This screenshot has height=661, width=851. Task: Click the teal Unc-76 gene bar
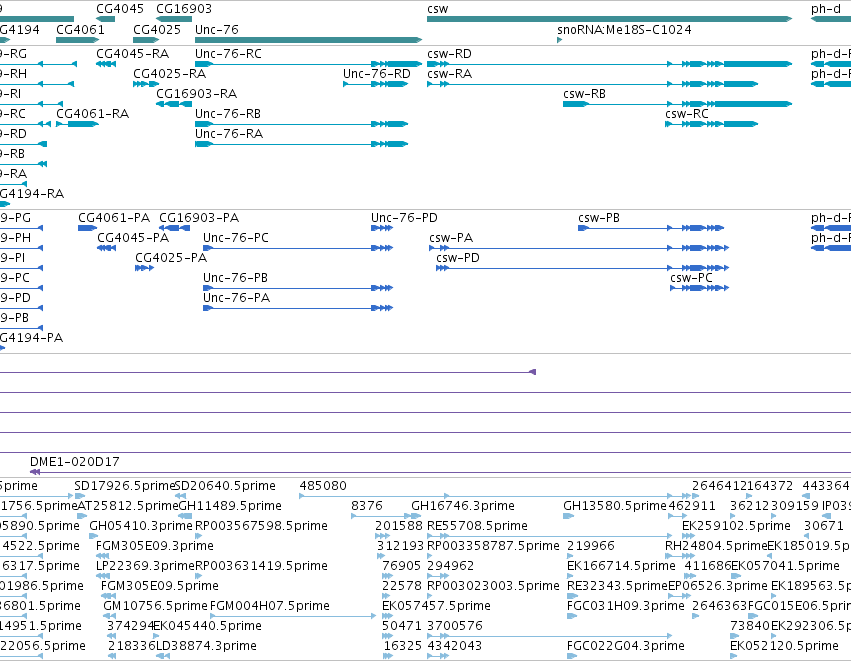click(308, 40)
